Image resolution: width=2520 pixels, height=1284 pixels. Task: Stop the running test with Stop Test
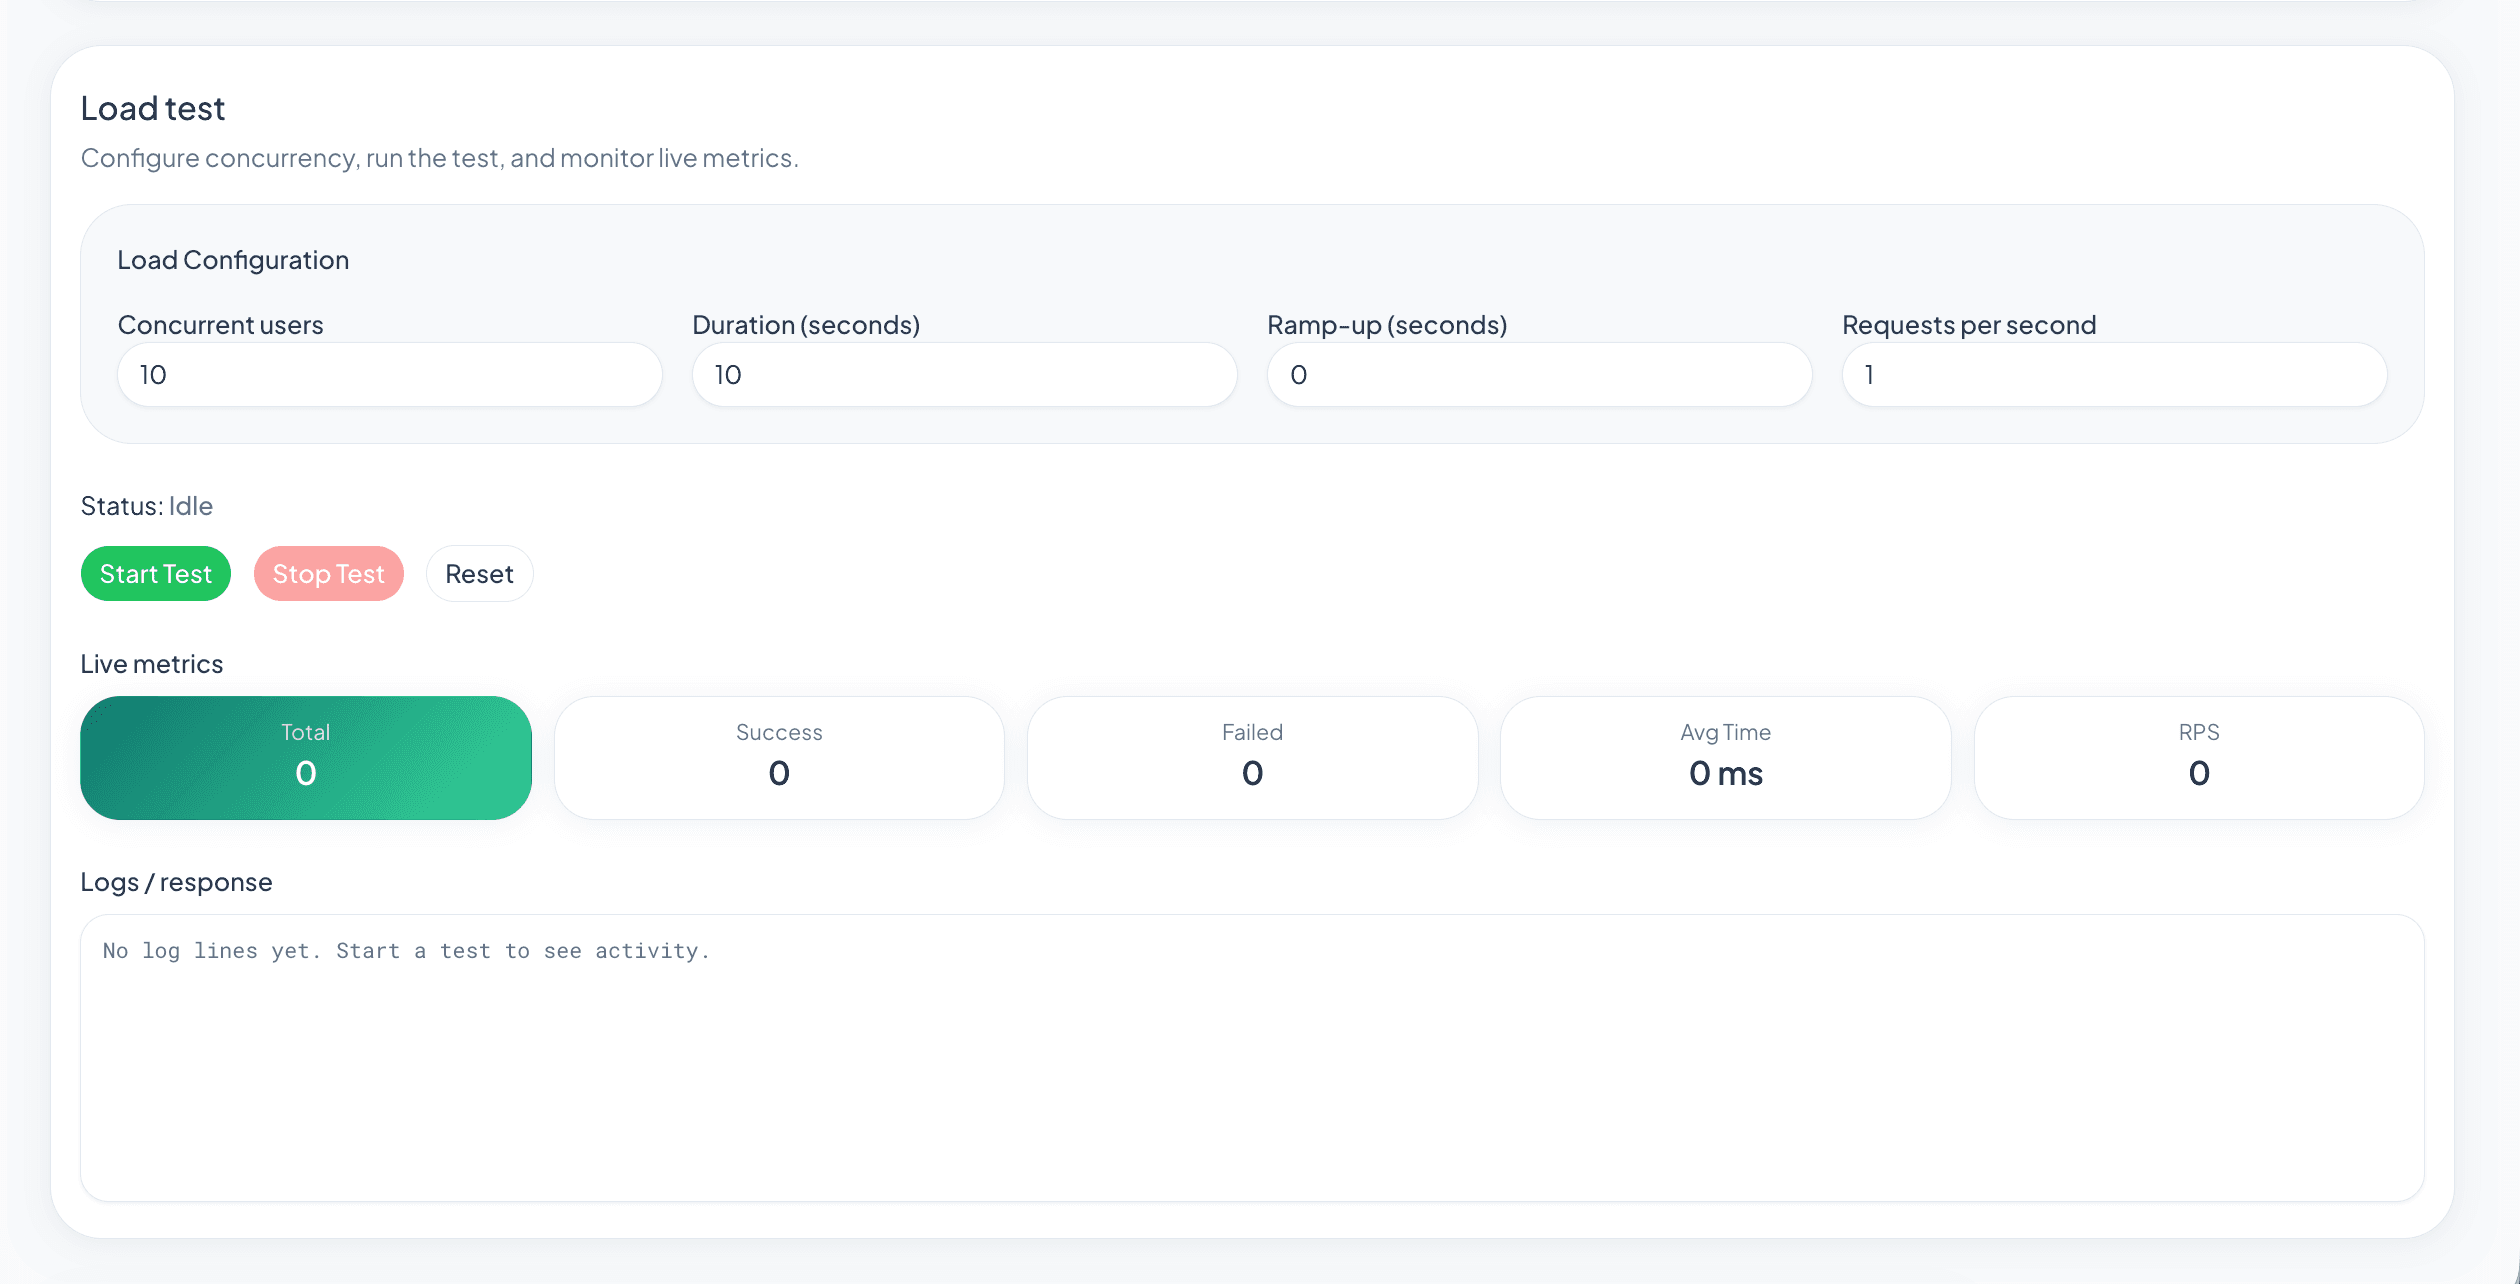pos(328,574)
